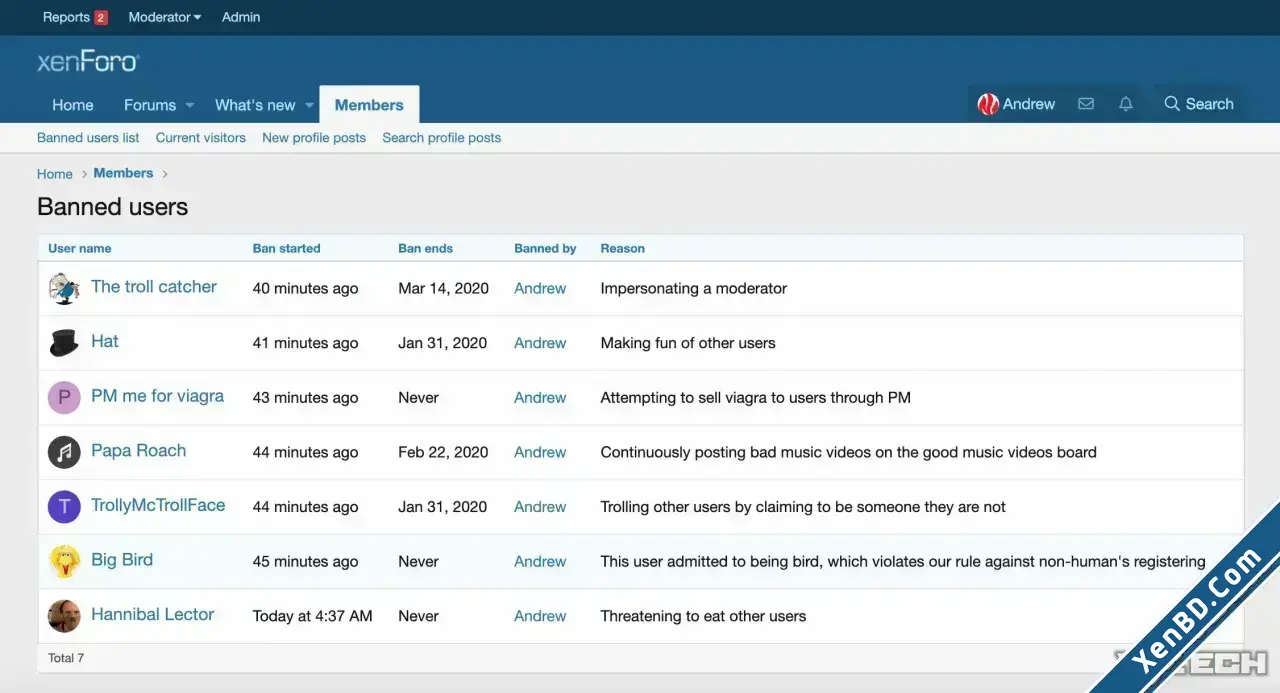Click Andrew in PM me for viagra row
1280x693 pixels.
click(x=540, y=397)
